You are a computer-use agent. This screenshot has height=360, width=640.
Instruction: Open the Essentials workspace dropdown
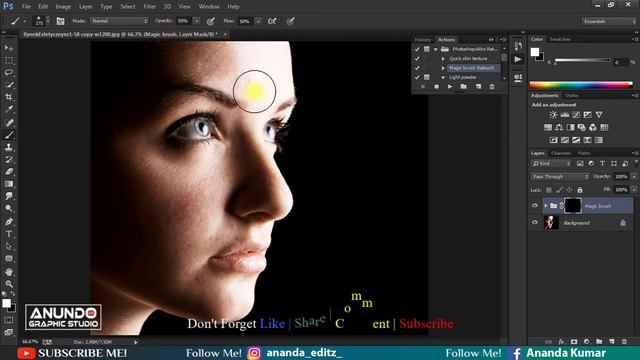click(609, 21)
